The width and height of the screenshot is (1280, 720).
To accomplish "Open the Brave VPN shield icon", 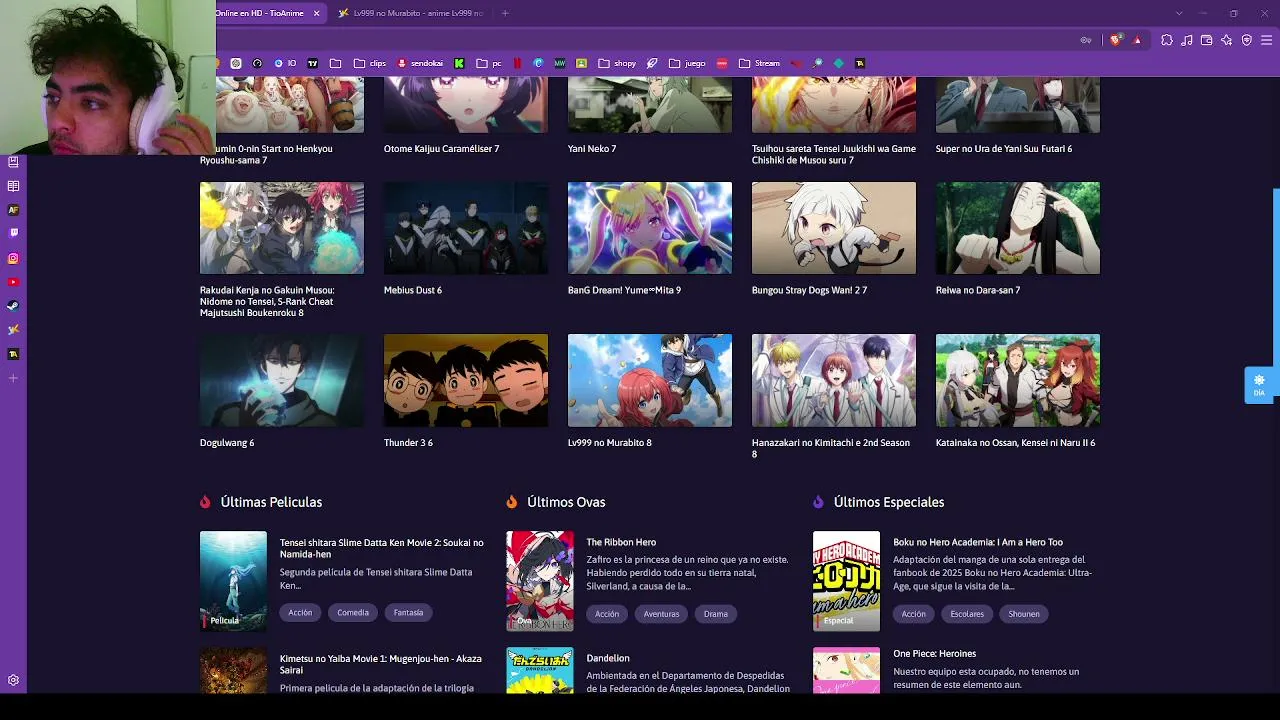I will click(x=1246, y=40).
